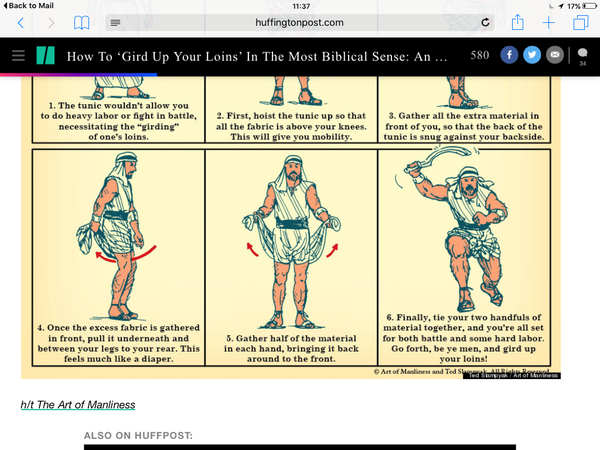Viewport: 600px width, 450px height.
Task: Tap step 5 illustration of man holding fabric
Action: 291,241
